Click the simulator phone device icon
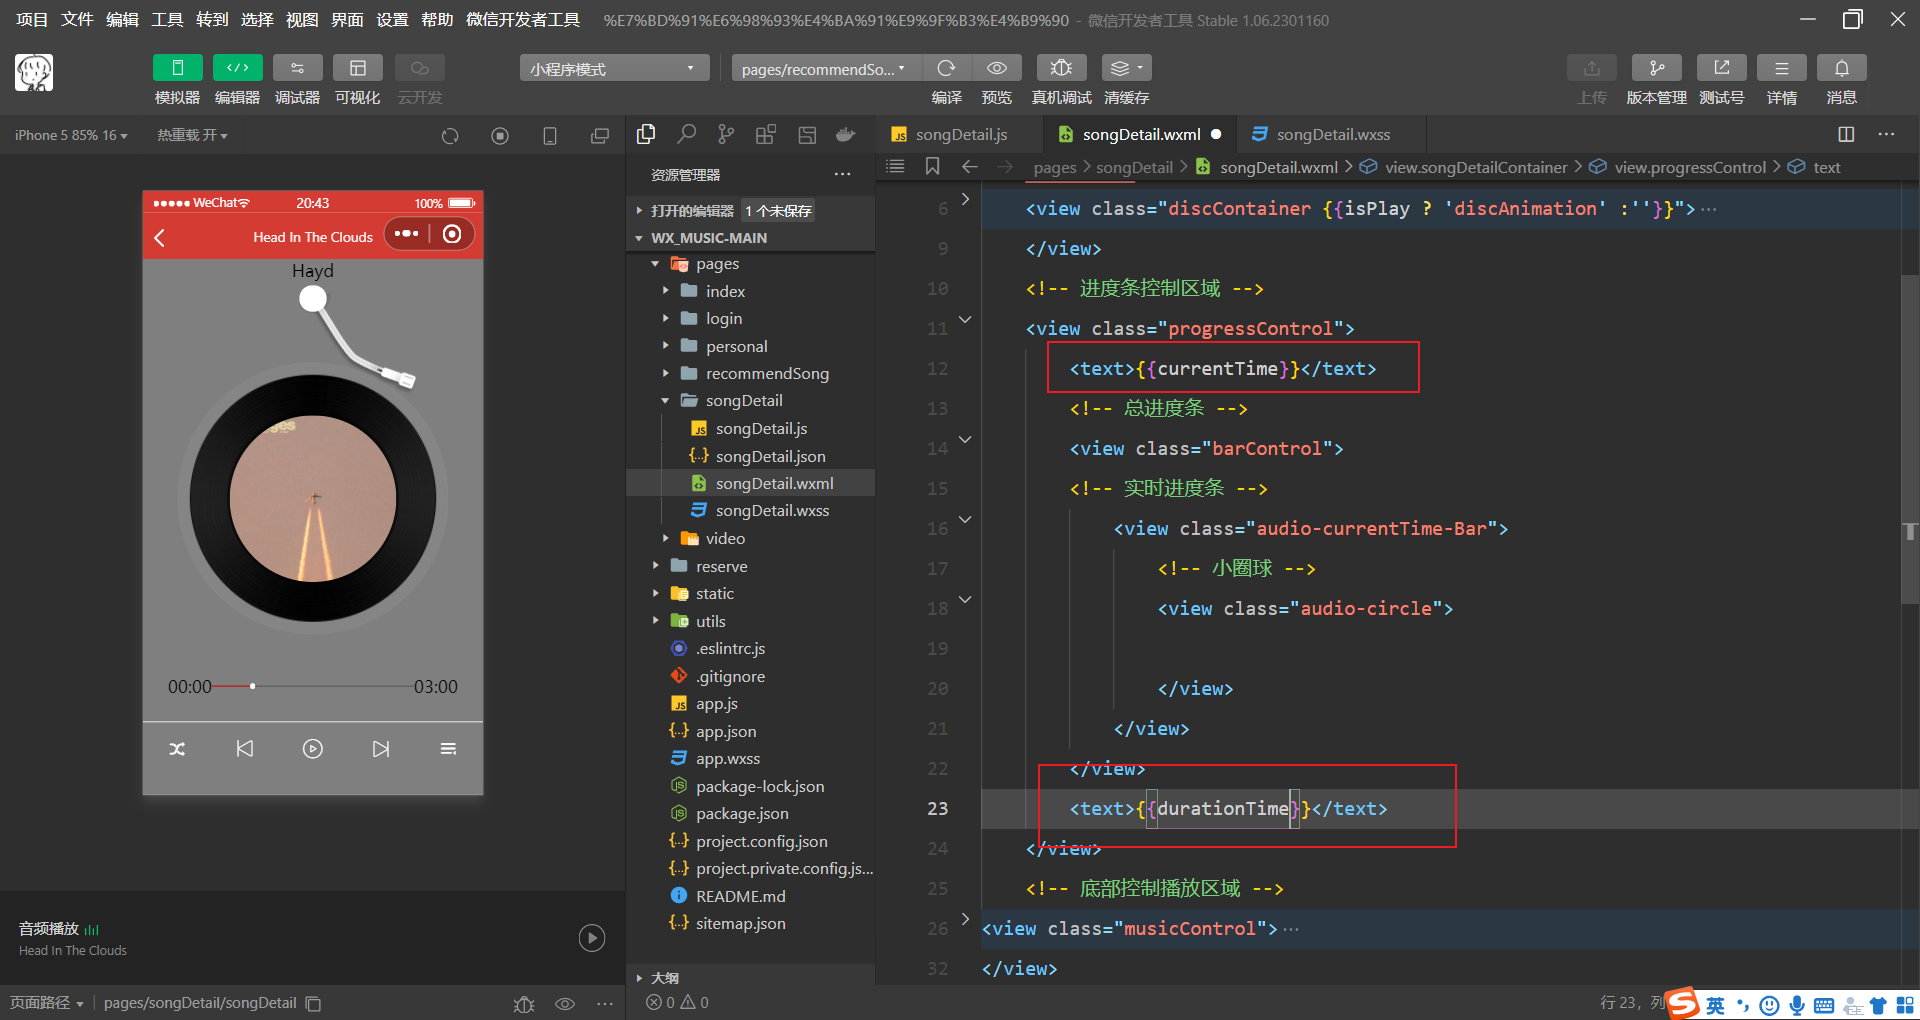This screenshot has width=1920, height=1020. point(550,136)
